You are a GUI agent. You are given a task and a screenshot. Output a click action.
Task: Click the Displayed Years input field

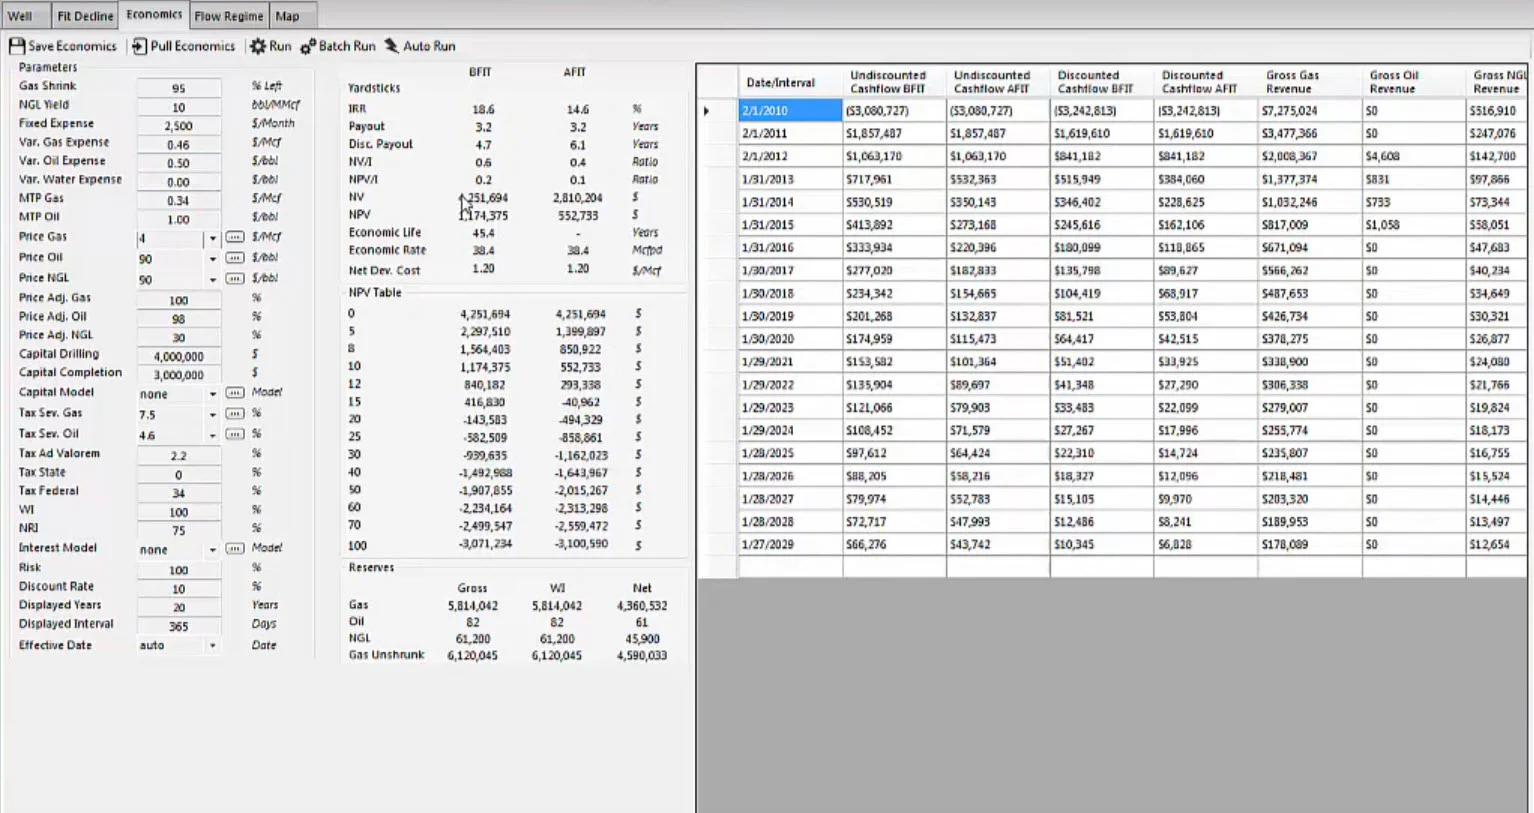[x=178, y=607]
